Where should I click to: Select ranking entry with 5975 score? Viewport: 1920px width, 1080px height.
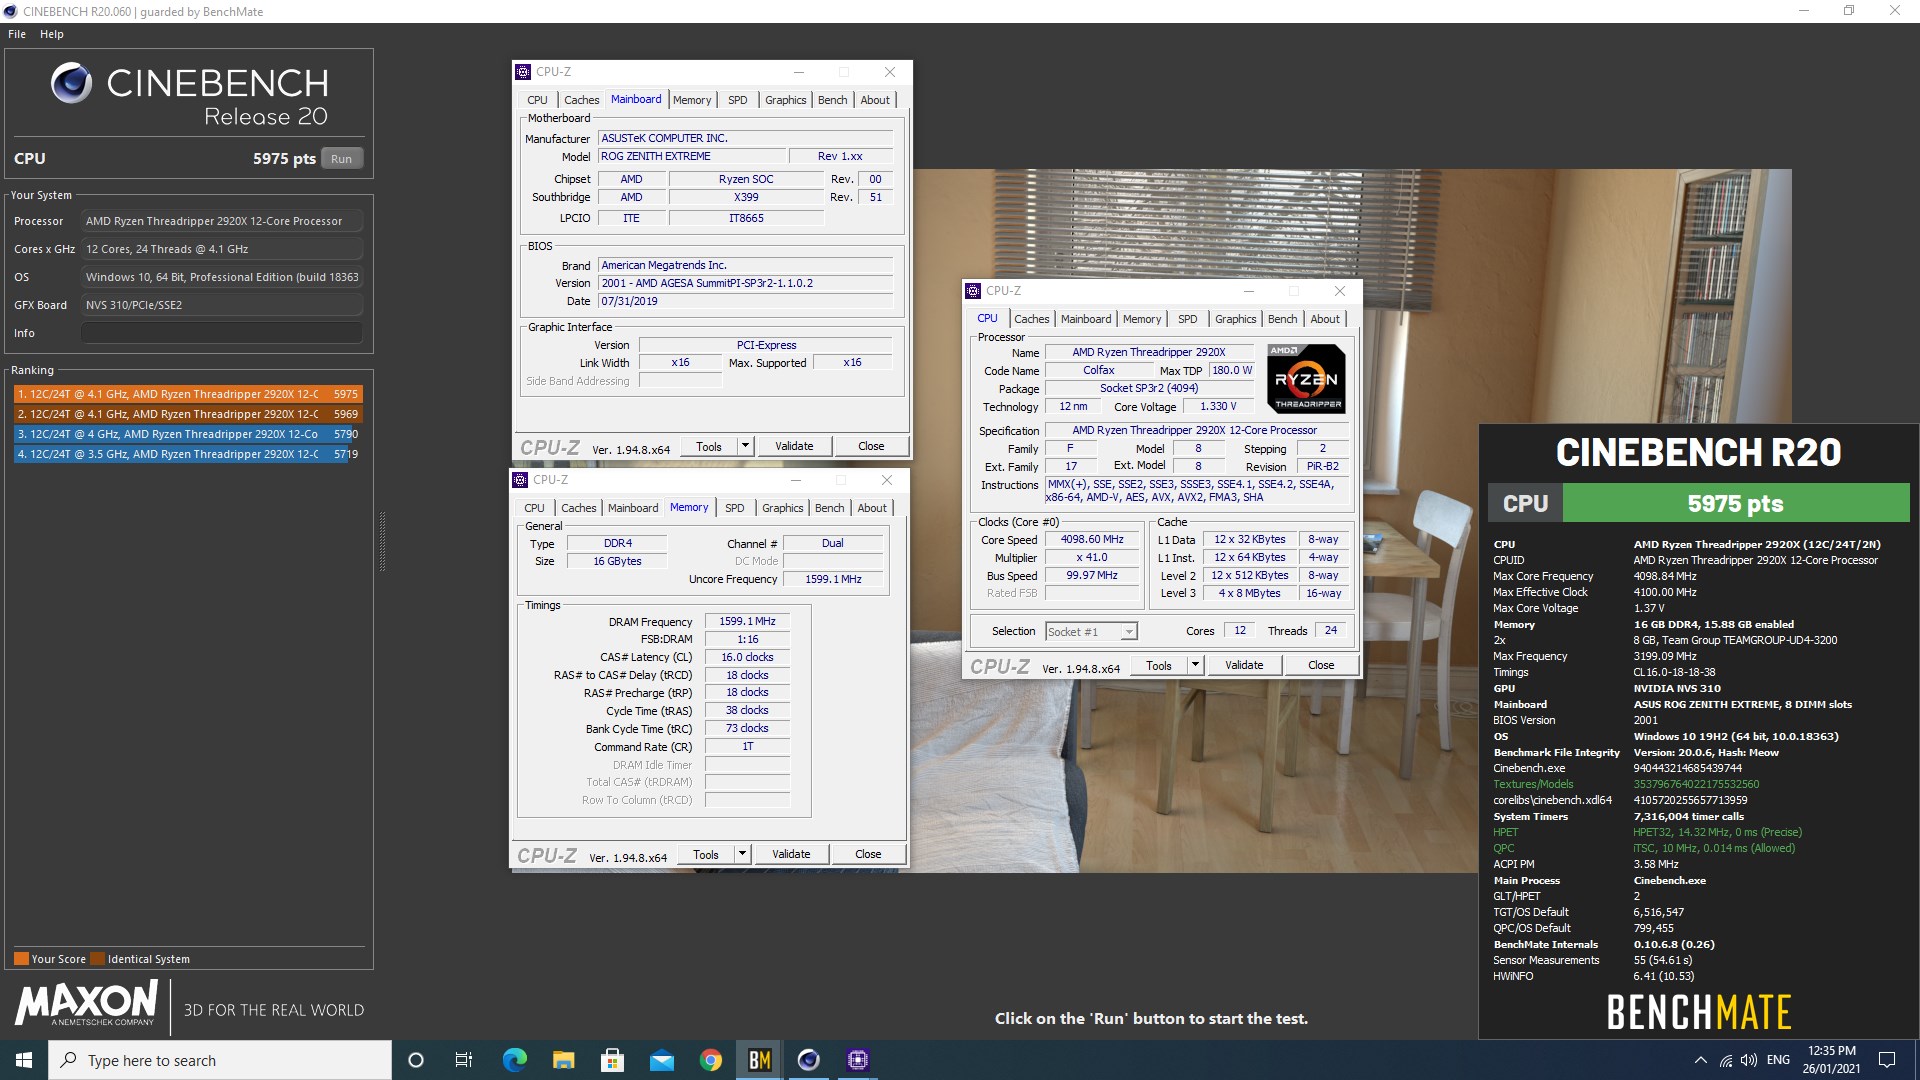click(187, 394)
